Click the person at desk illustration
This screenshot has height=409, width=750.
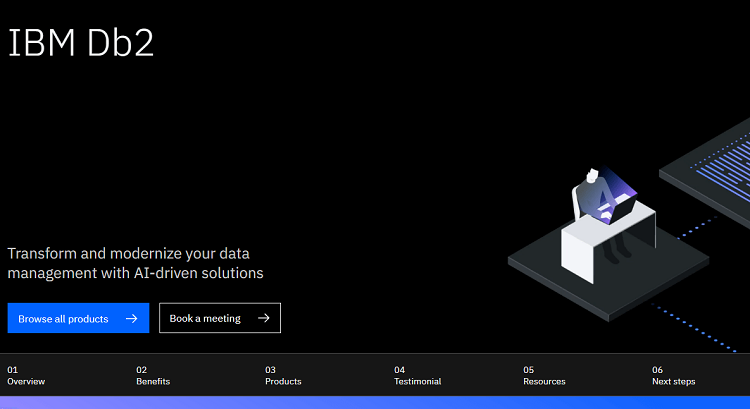click(608, 244)
